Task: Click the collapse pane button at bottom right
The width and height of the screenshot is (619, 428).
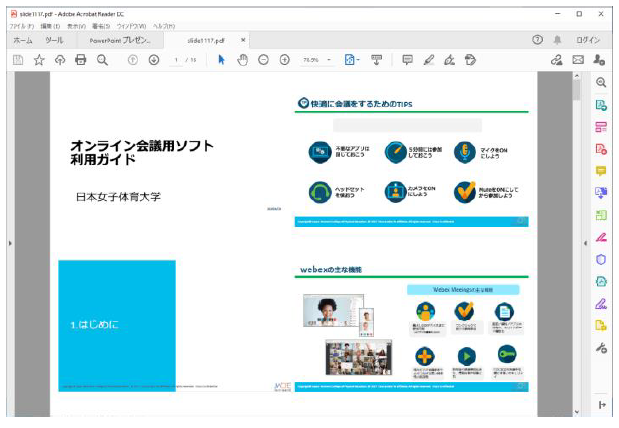Action: click(x=602, y=405)
